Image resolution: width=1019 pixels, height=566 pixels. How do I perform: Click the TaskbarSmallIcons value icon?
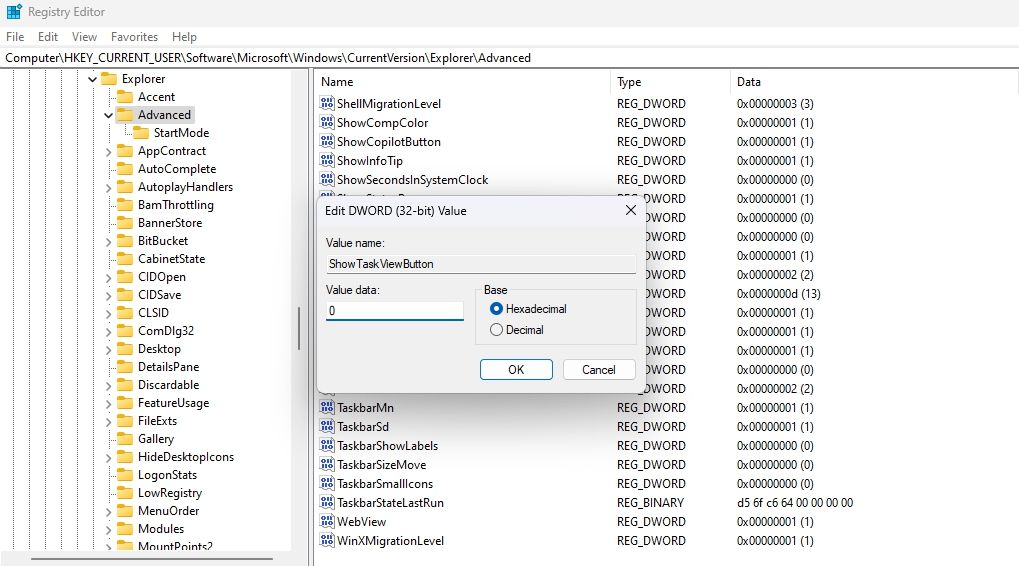pos(327,484)
